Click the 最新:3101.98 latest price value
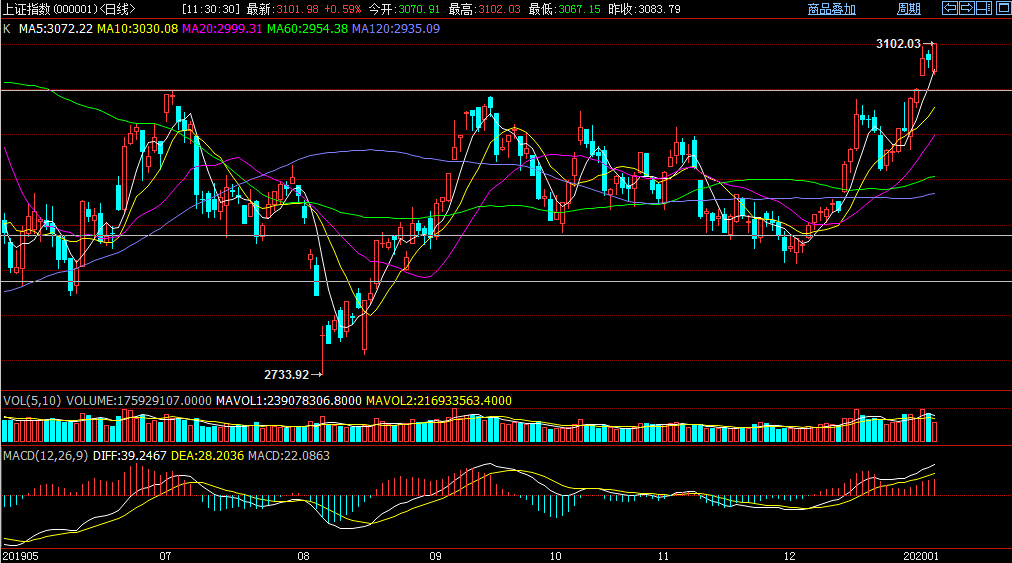The height and width of the screenshot is (563, 1012). click(283, 9)
